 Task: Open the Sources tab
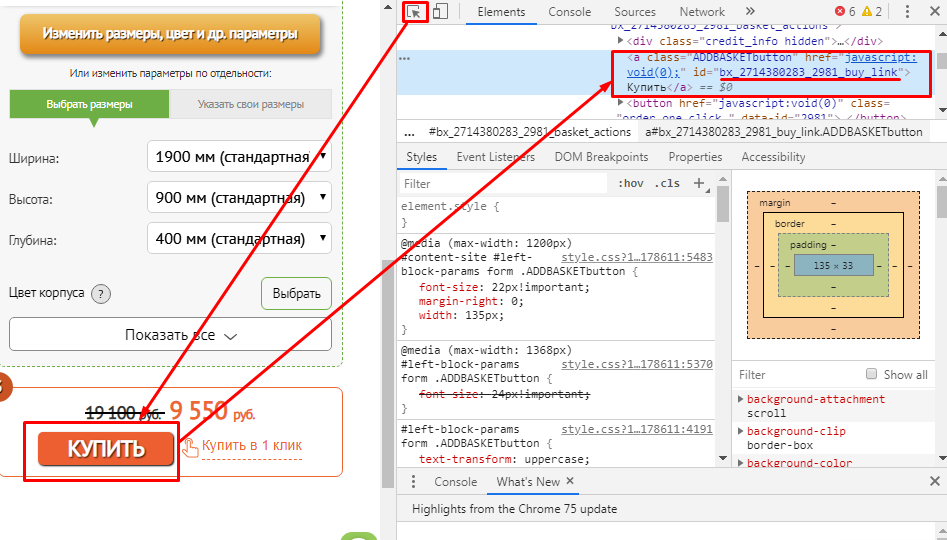[x=635, y=11]
